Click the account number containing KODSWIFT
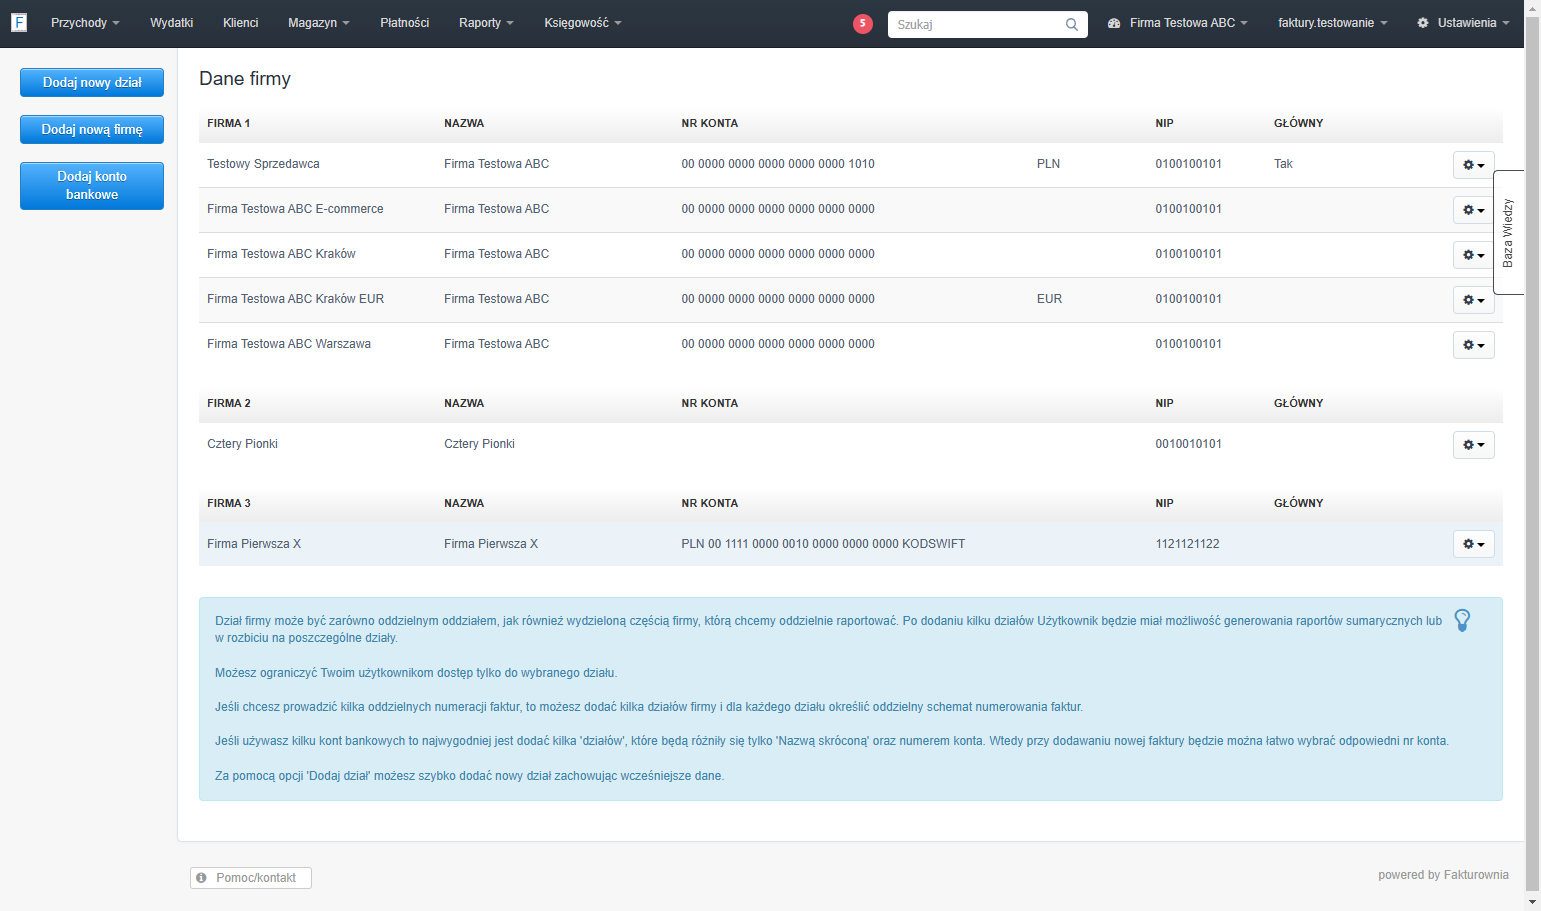The image size is (1541, 911). (823, 544)
